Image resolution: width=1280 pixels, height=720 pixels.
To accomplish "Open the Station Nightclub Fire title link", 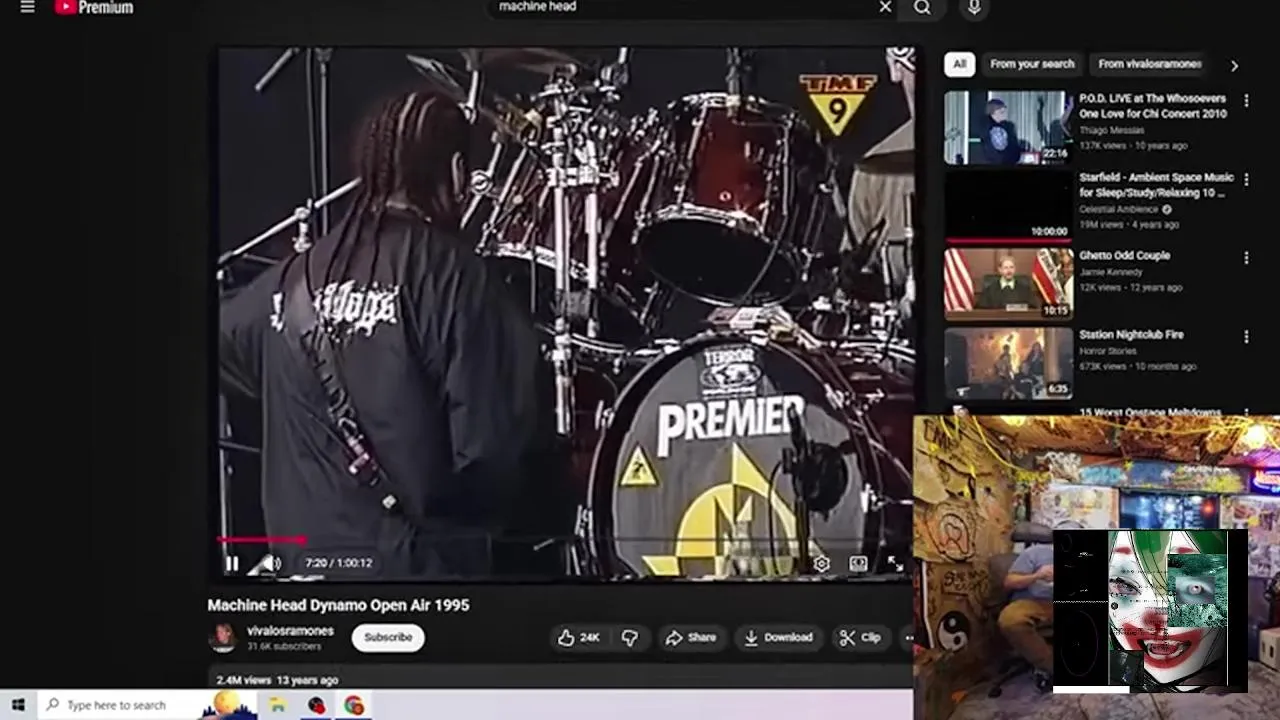I will (1131, 335).
